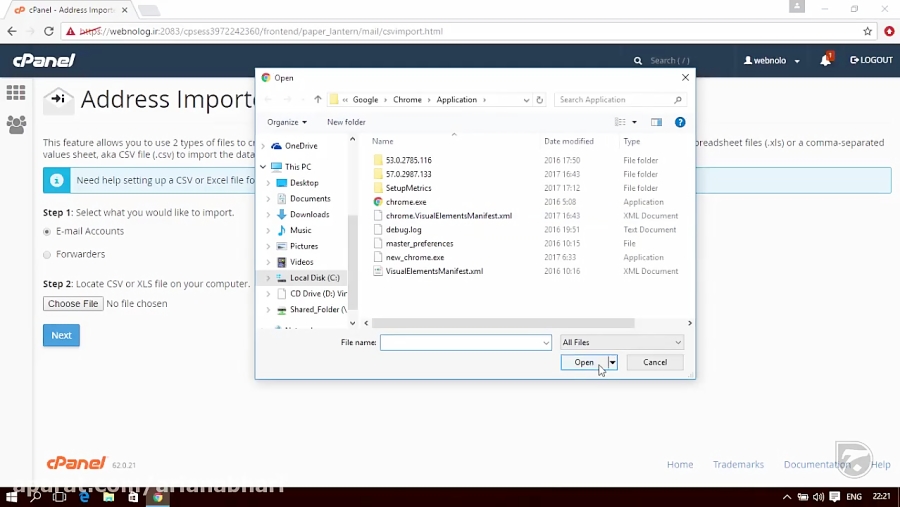Viewport: 900px width, 507px height.
Task: Select new_chrome.exe in the file list
Action: [x=414, y=257]
